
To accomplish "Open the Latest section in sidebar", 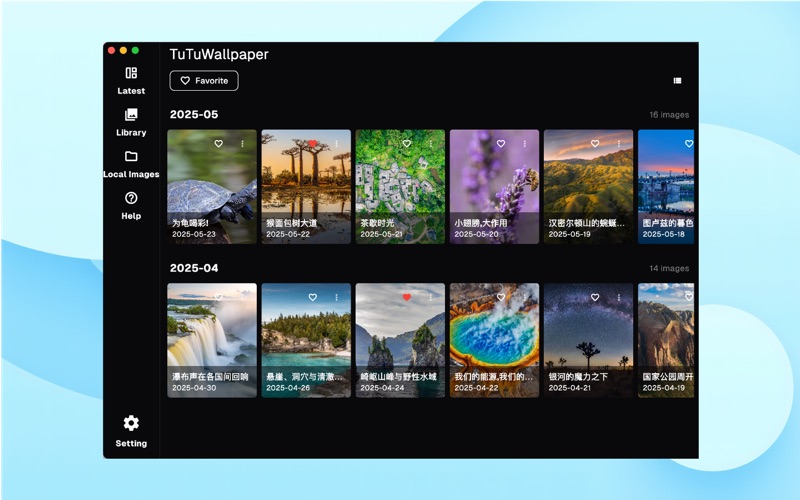I will point(131,81).
